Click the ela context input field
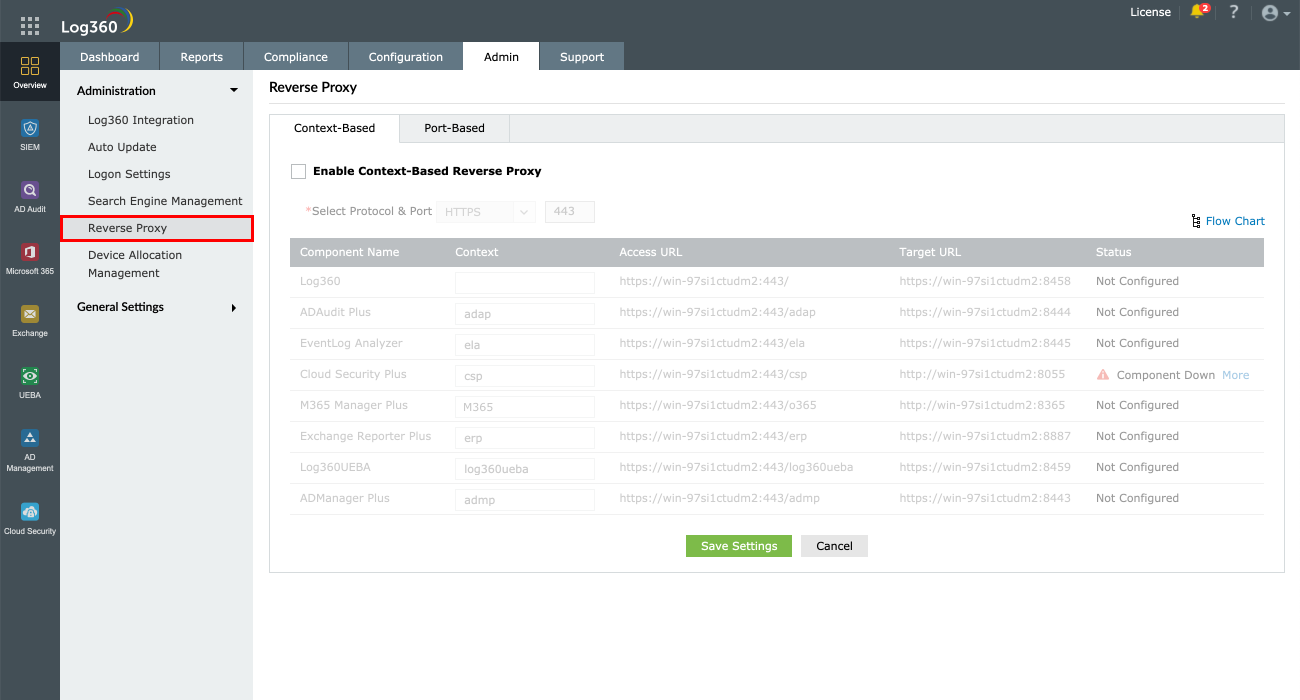 pos(525,344)
